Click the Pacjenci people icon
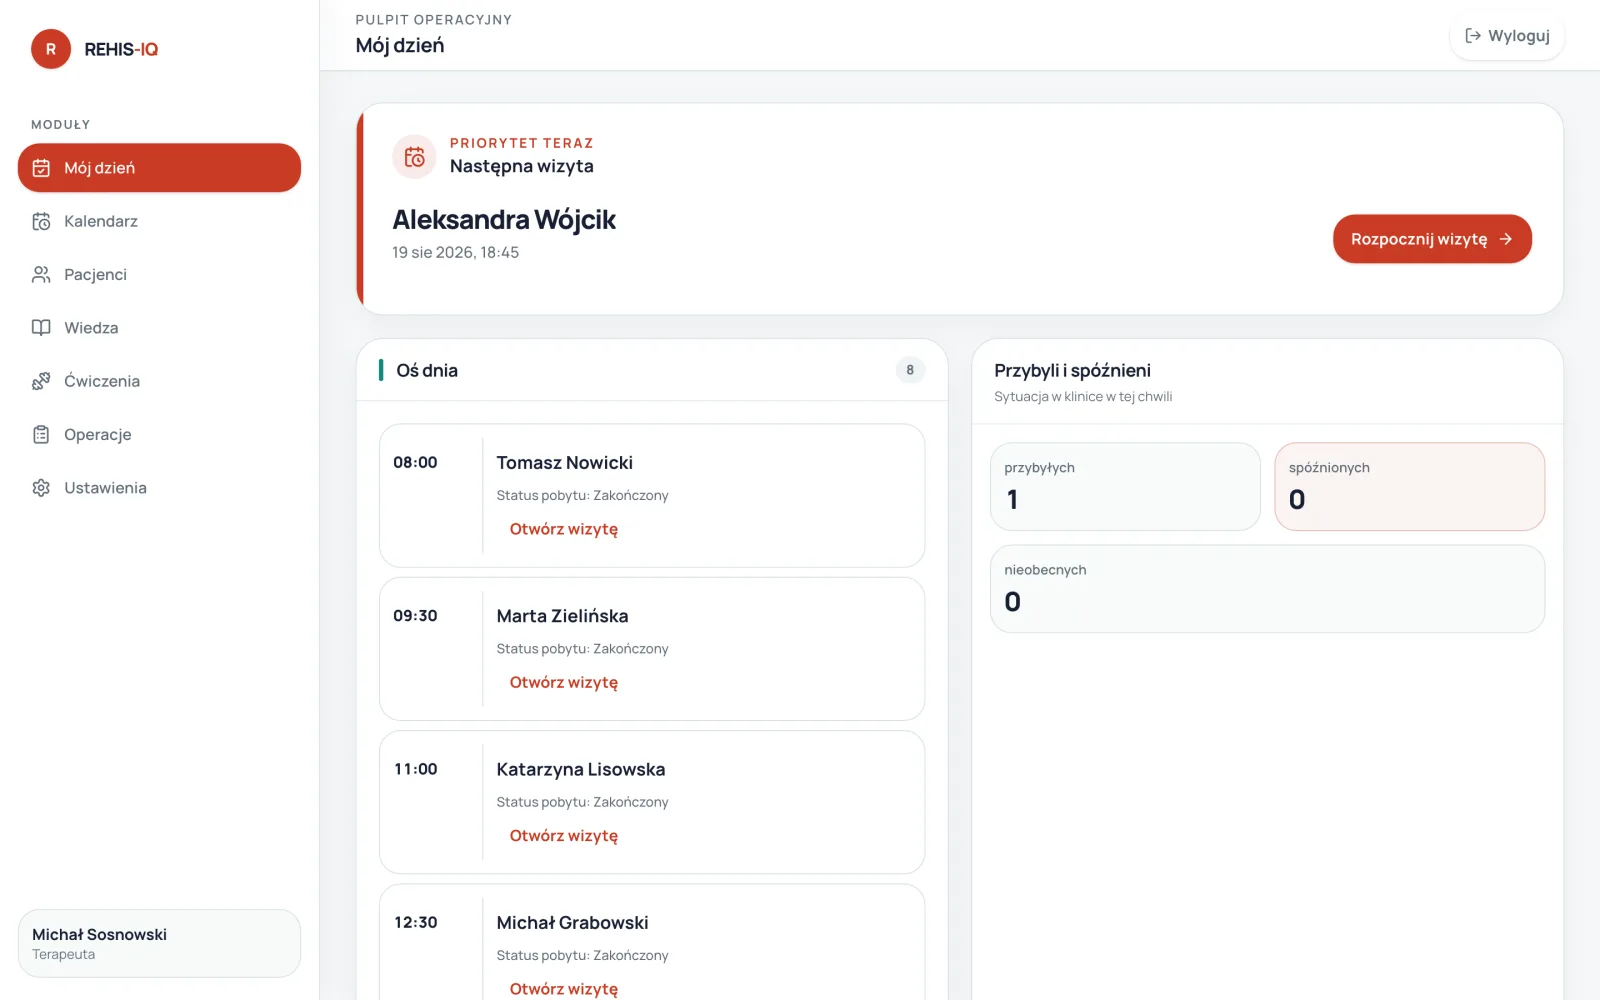1600x1000 pixels. coord(41,274)
